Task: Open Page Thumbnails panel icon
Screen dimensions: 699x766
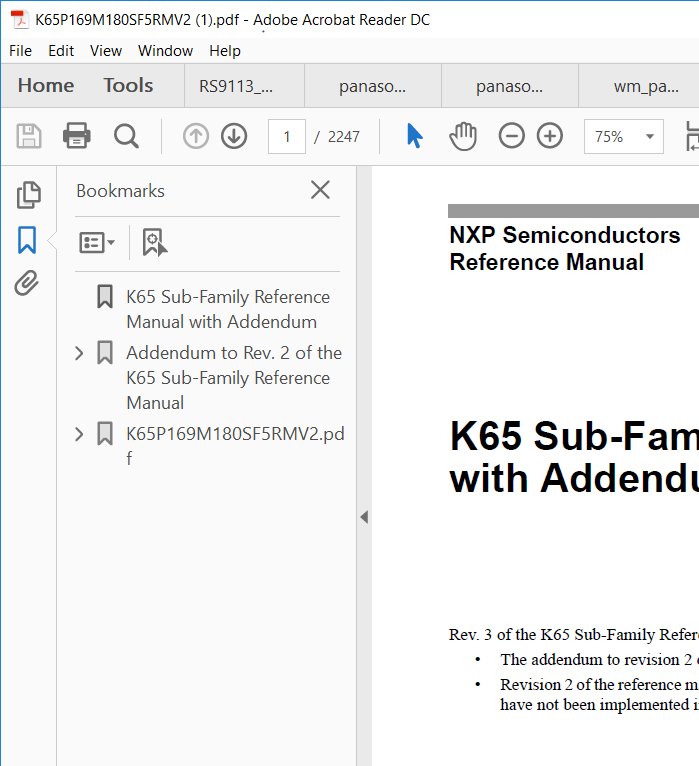Action: tap(28, 195)
